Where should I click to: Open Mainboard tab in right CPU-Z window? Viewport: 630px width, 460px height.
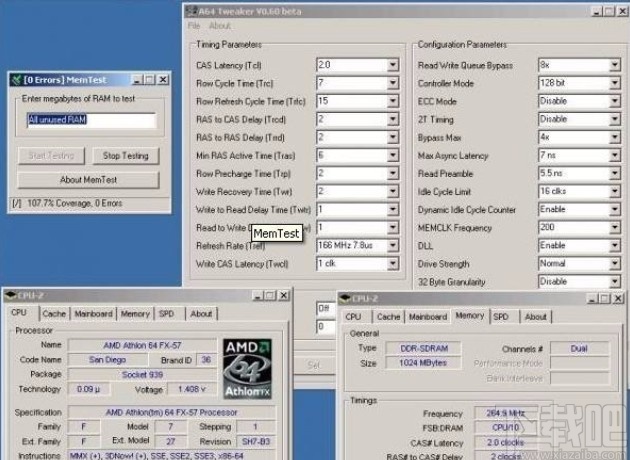pos(428,317)
